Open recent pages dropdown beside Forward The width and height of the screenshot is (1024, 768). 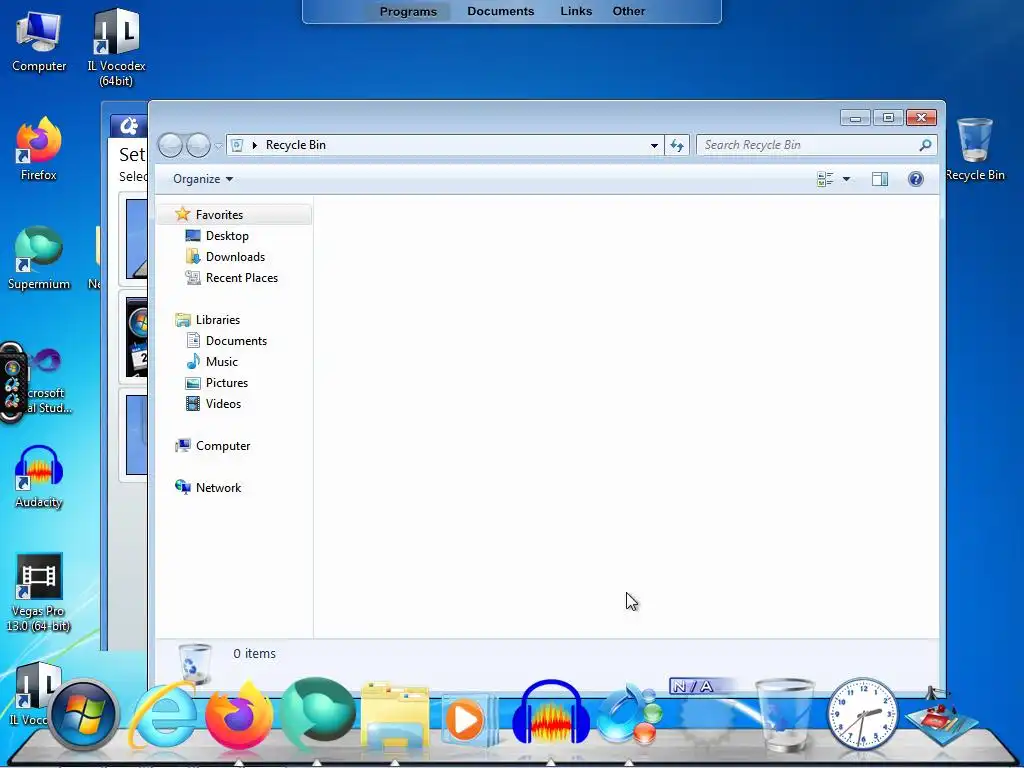click(x=219, y=146)
